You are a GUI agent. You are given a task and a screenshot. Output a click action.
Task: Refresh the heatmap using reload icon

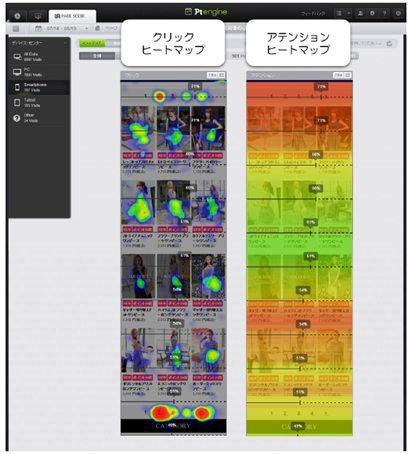[x=389, y=44]
